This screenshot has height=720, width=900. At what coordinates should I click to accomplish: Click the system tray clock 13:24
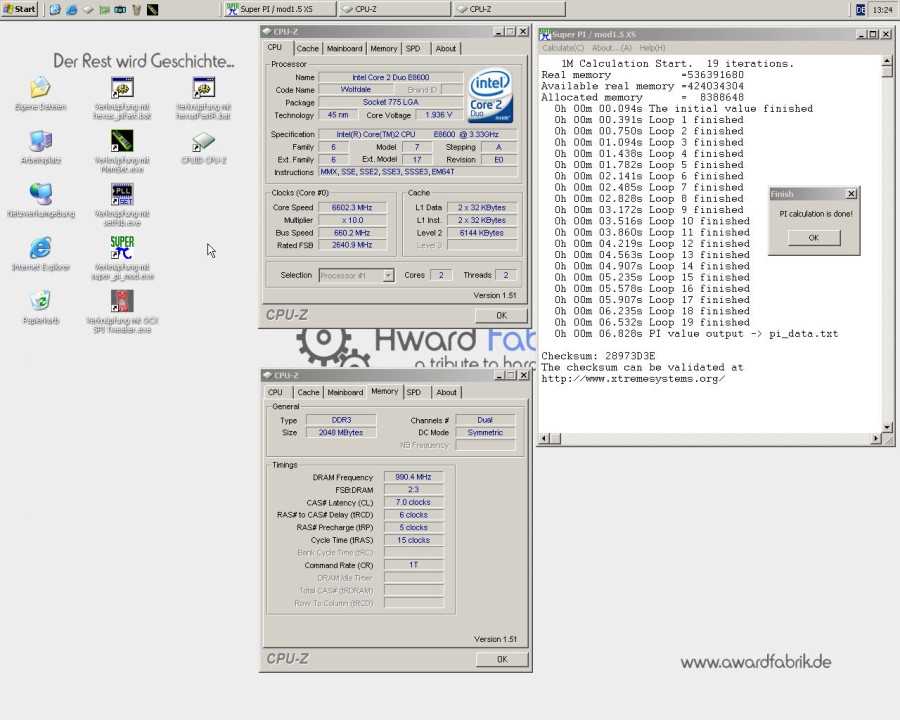tap(882, 9)
